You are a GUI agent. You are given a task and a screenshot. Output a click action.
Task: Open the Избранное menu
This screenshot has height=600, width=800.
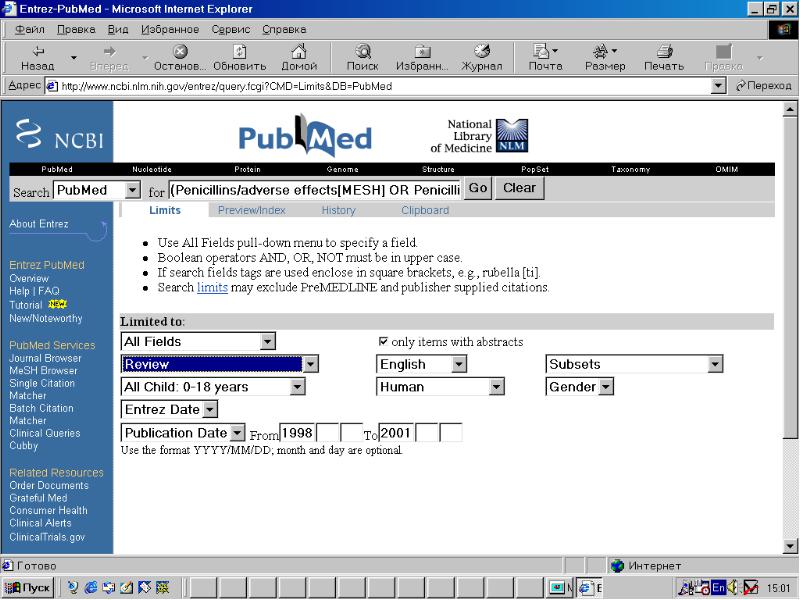coord(170,30)
